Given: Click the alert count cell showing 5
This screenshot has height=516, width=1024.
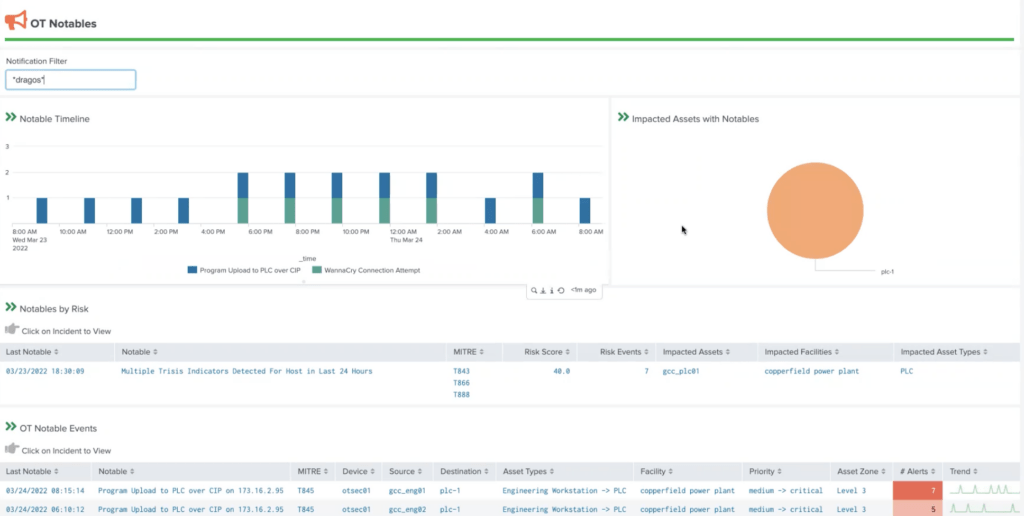Looking at the screenshot, I should [918, 509].
